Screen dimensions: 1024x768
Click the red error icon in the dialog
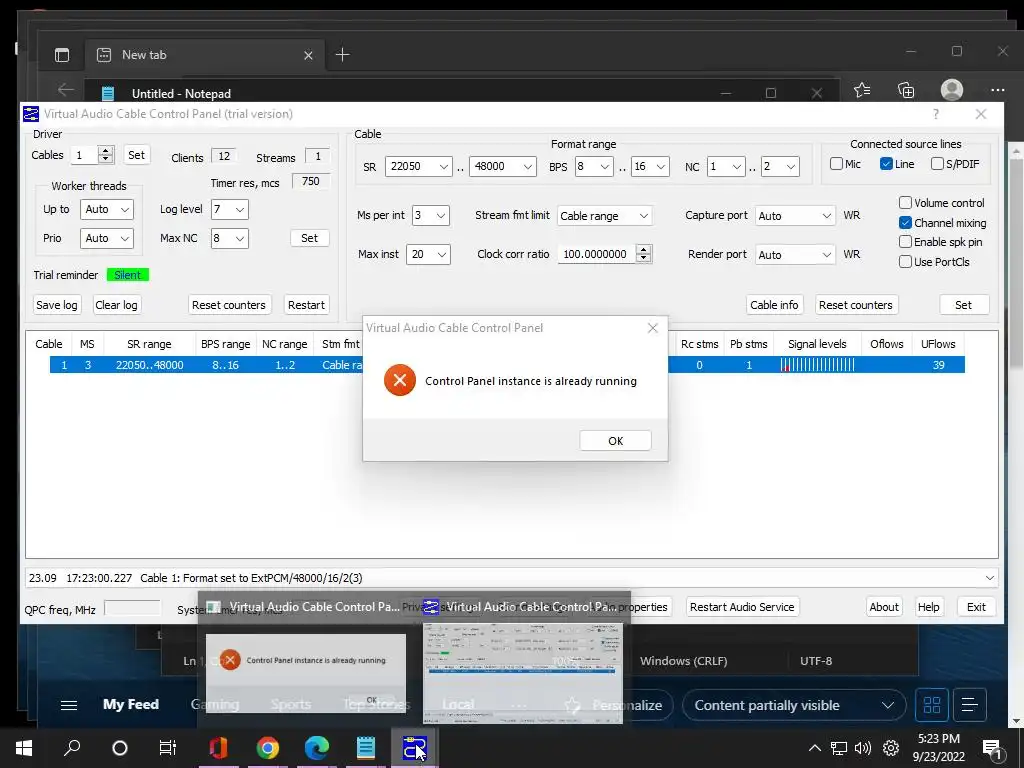[x=400, y=381]
